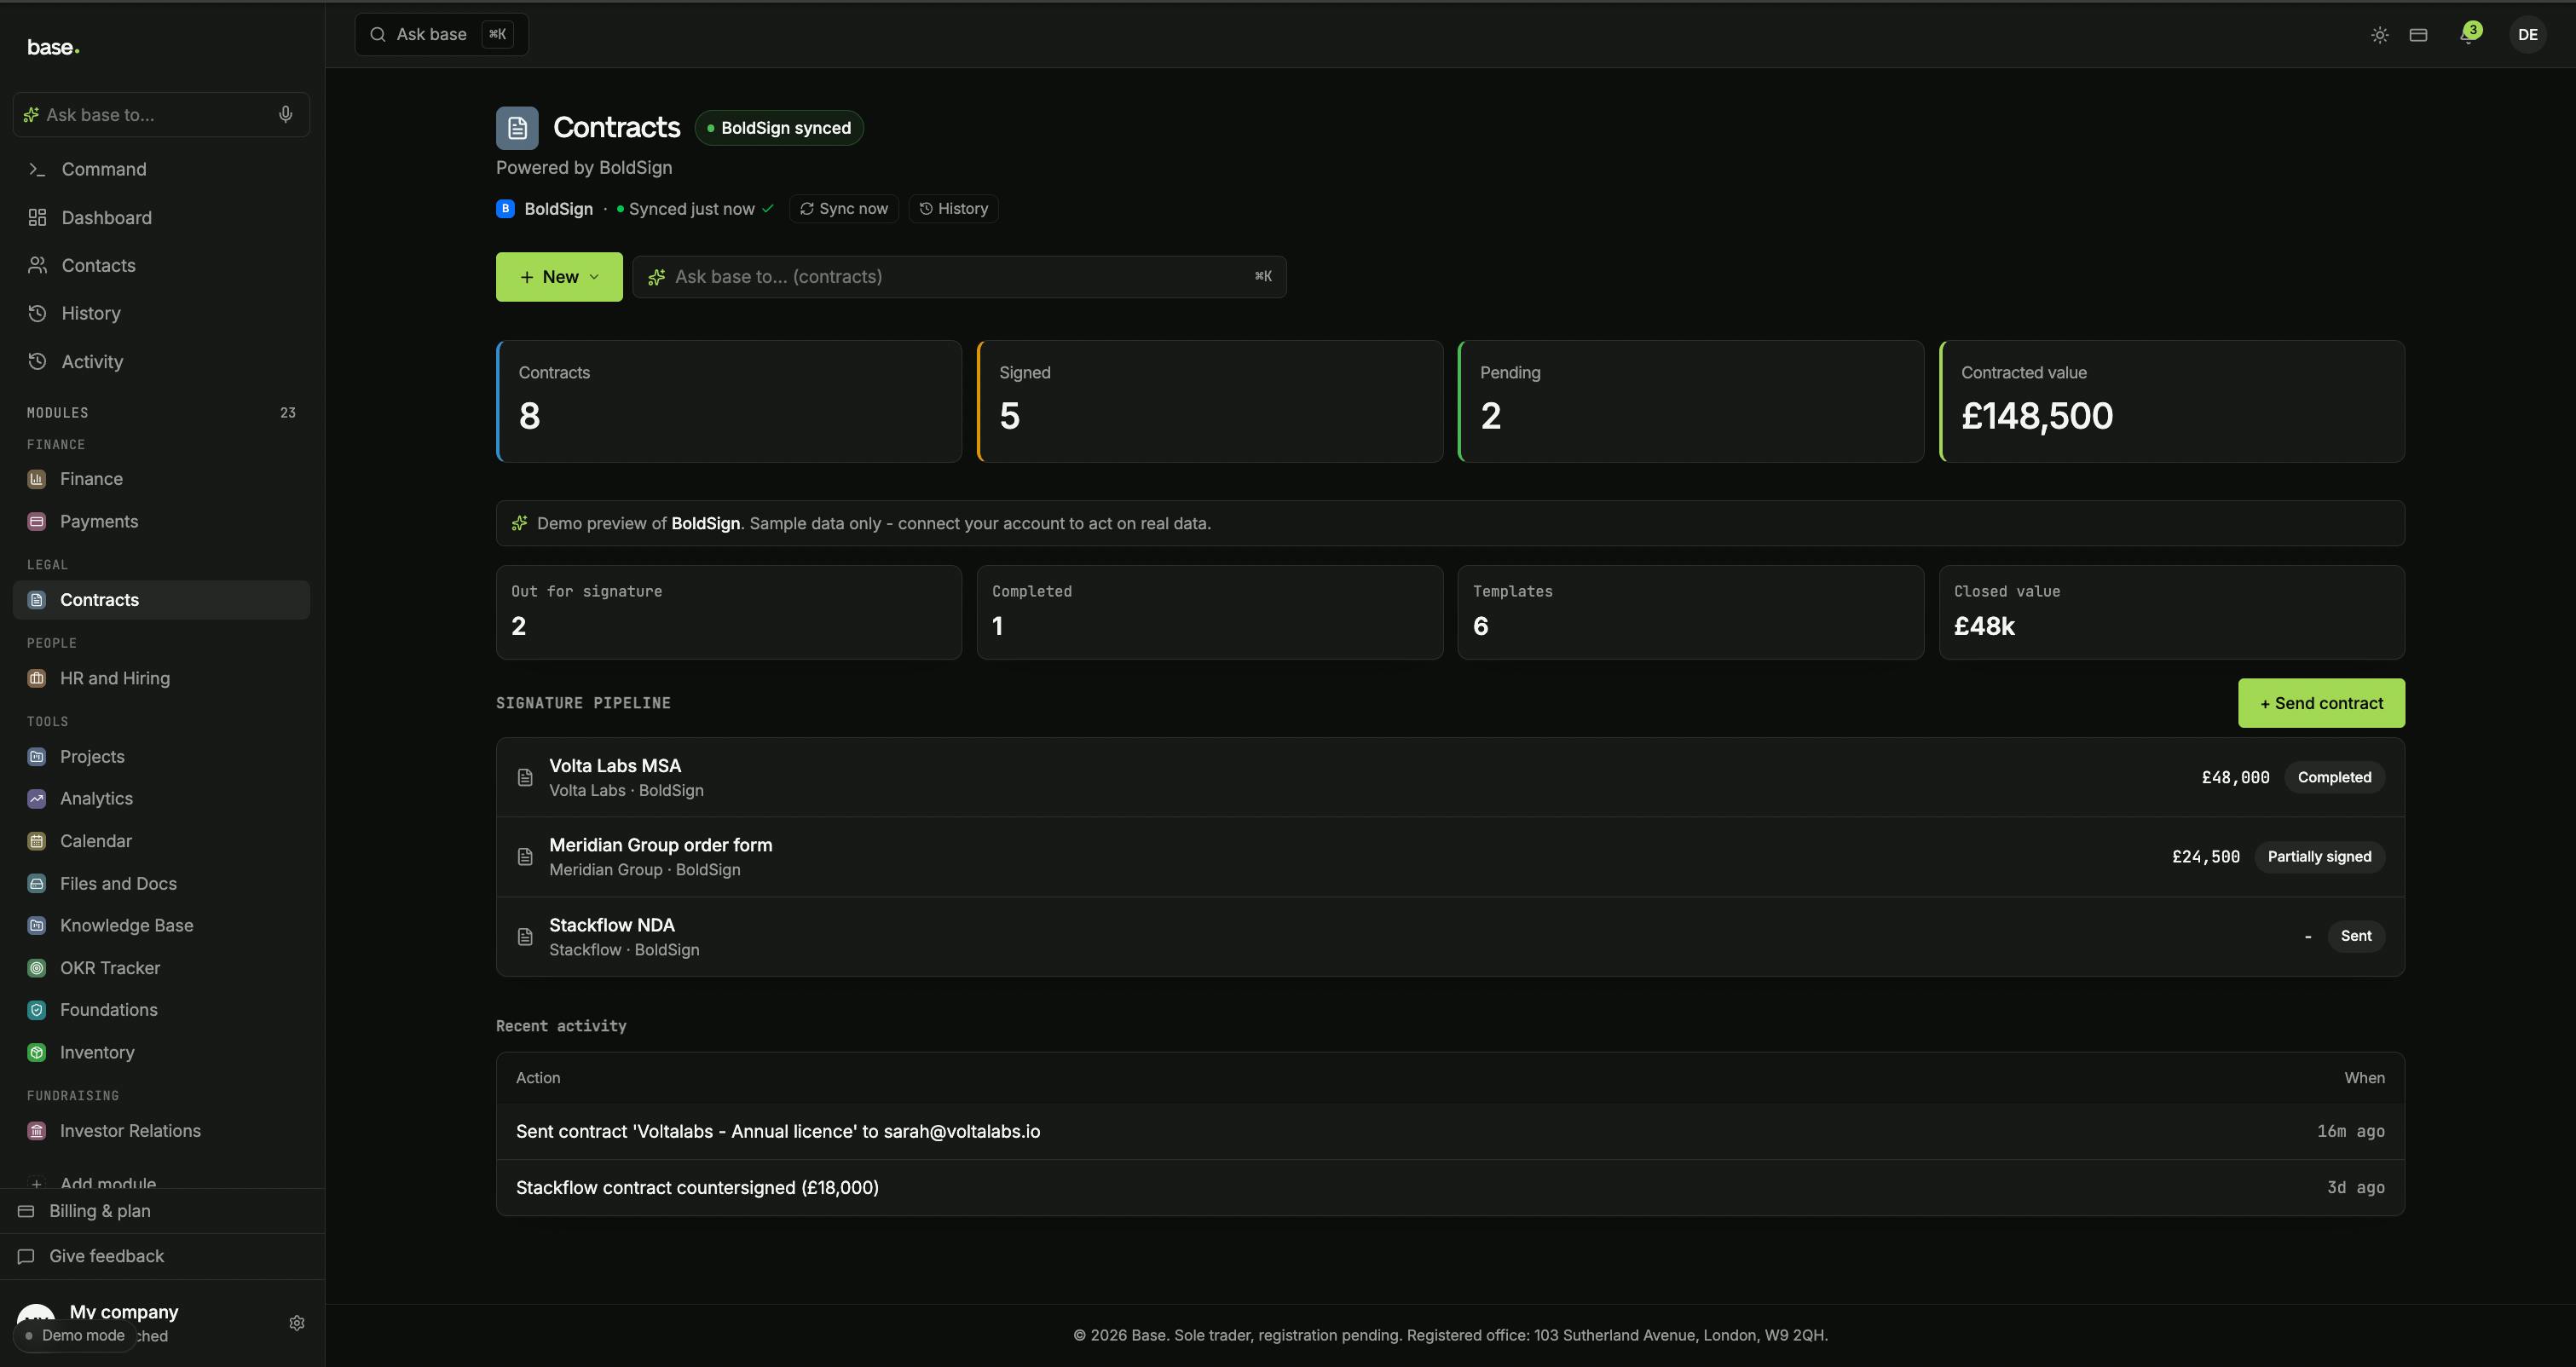2576x1367 pixels.
Task: Click the Signed 5 stat card
Action: pyautogui.click(x=1210, y=401)
